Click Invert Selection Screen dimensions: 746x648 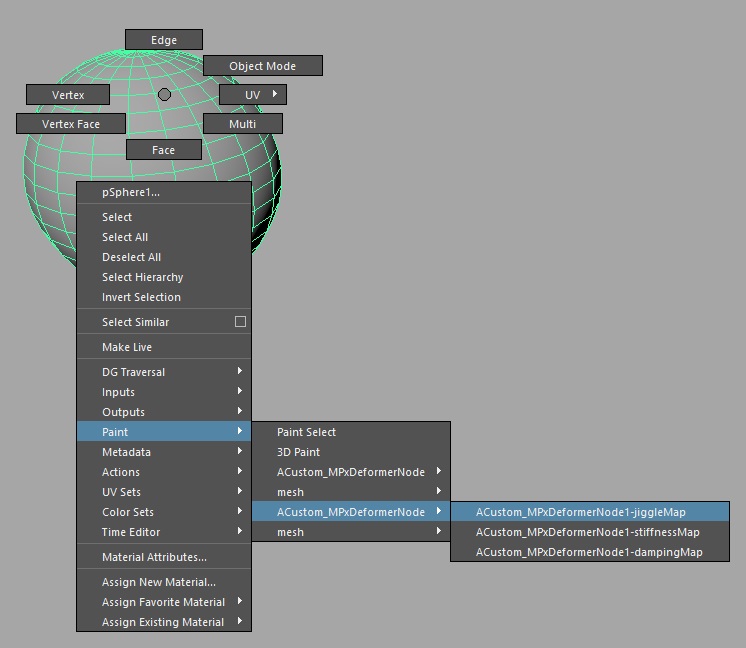click(x=141, y=297)
